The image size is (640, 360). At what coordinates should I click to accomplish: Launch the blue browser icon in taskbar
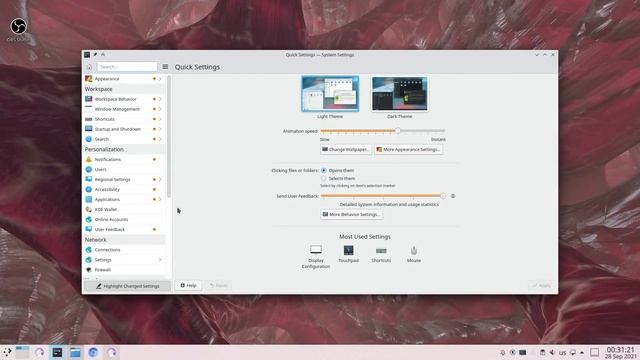pos(93,352)
